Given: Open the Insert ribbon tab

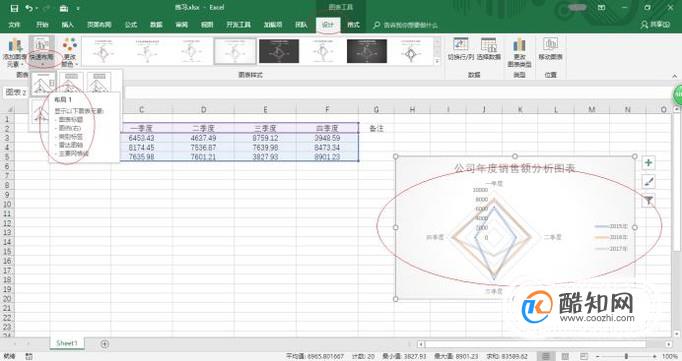Looking at the screenshot, I should (67, 25).
